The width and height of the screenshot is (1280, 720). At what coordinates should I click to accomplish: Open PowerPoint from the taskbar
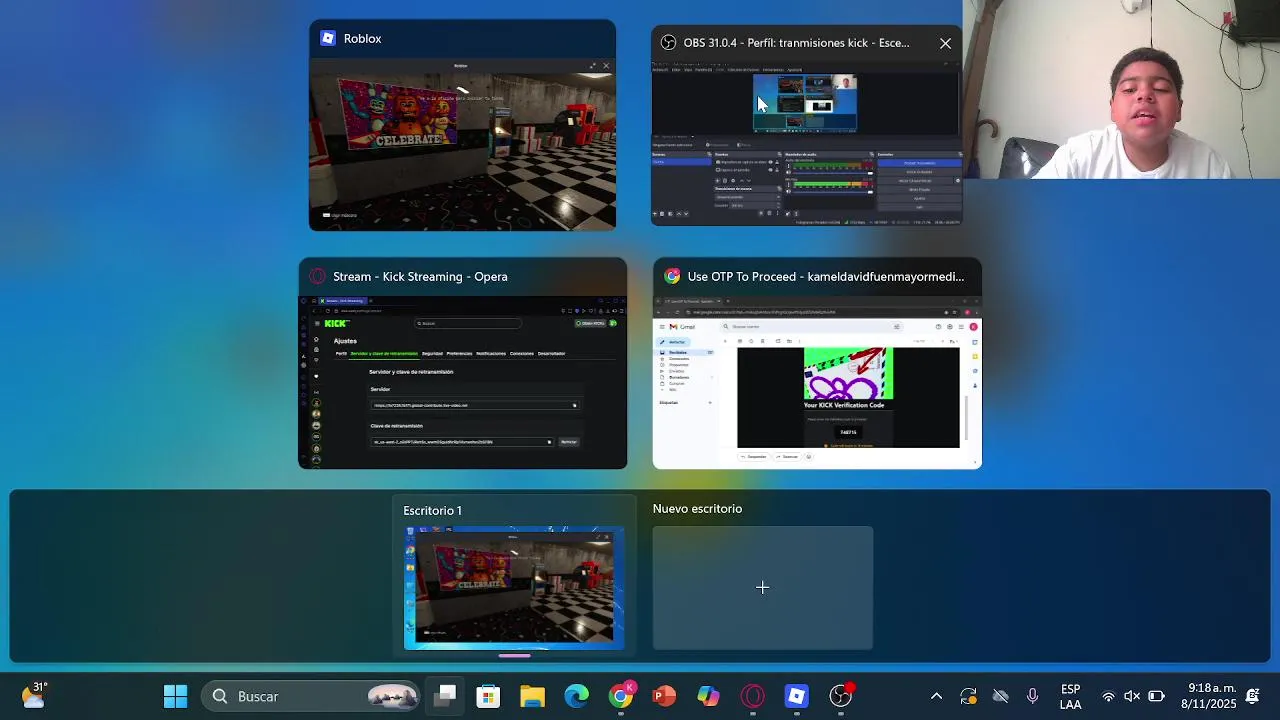pyautogui.click(x=664, y=696)
